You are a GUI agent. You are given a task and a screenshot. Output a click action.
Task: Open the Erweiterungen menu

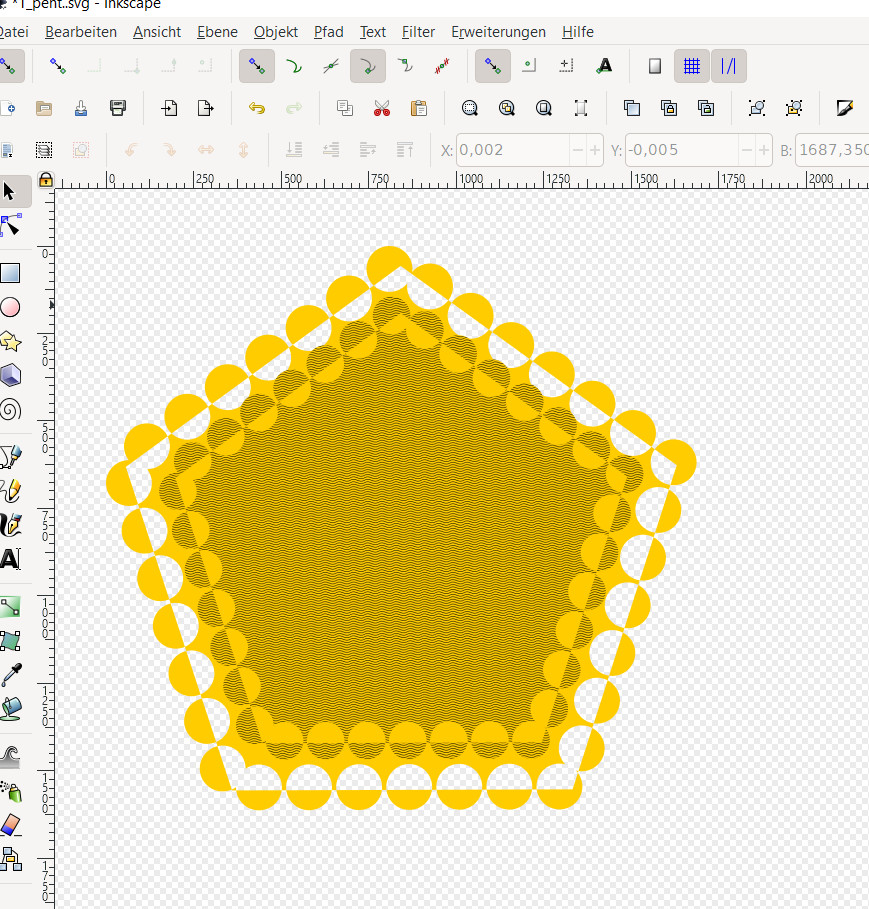coord(499,32)
